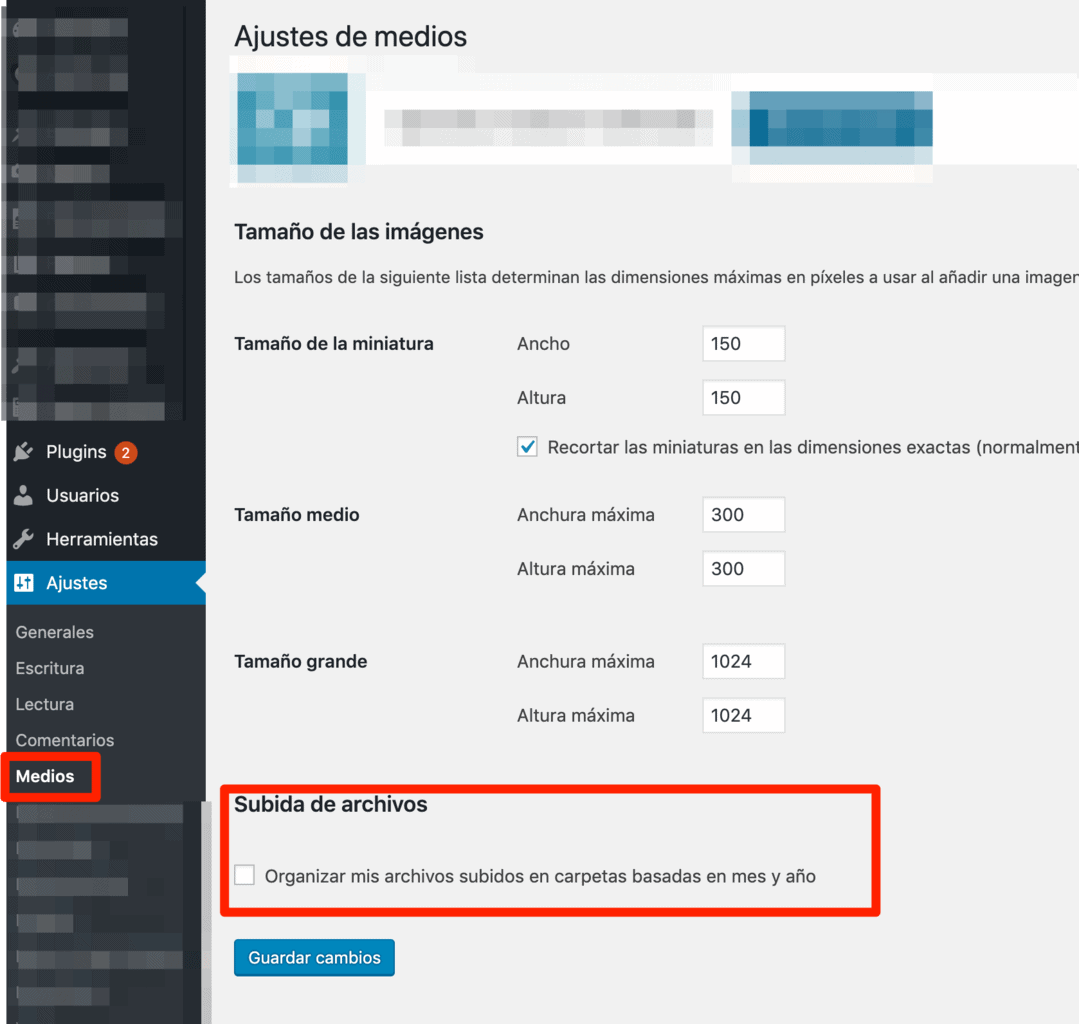
Task: Click the Plugins plug icon
Action: click(23, 452)
